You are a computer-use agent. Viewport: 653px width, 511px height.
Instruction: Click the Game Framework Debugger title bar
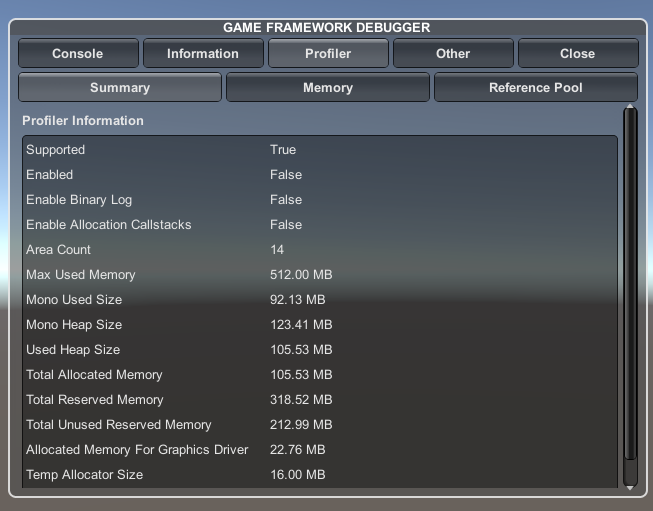pos(327,27)
